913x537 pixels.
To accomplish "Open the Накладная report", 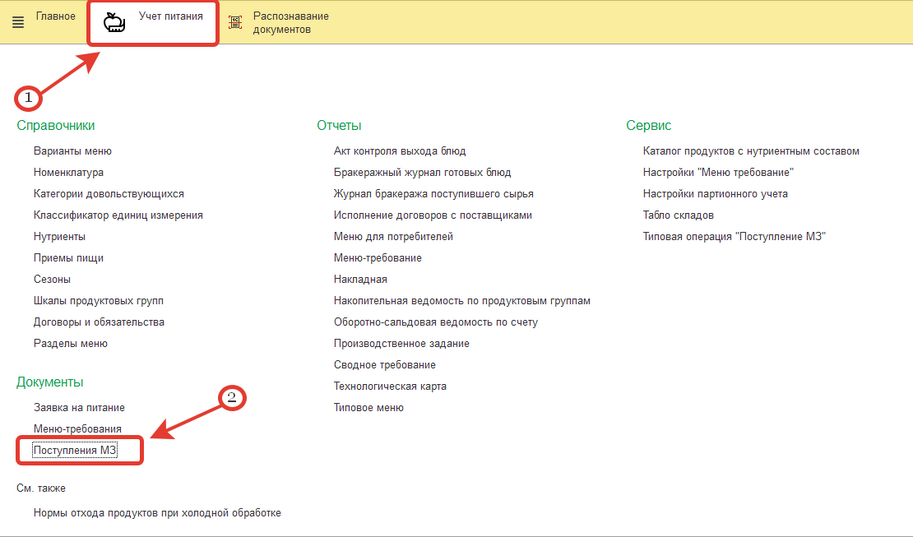I will coord(360,279).
